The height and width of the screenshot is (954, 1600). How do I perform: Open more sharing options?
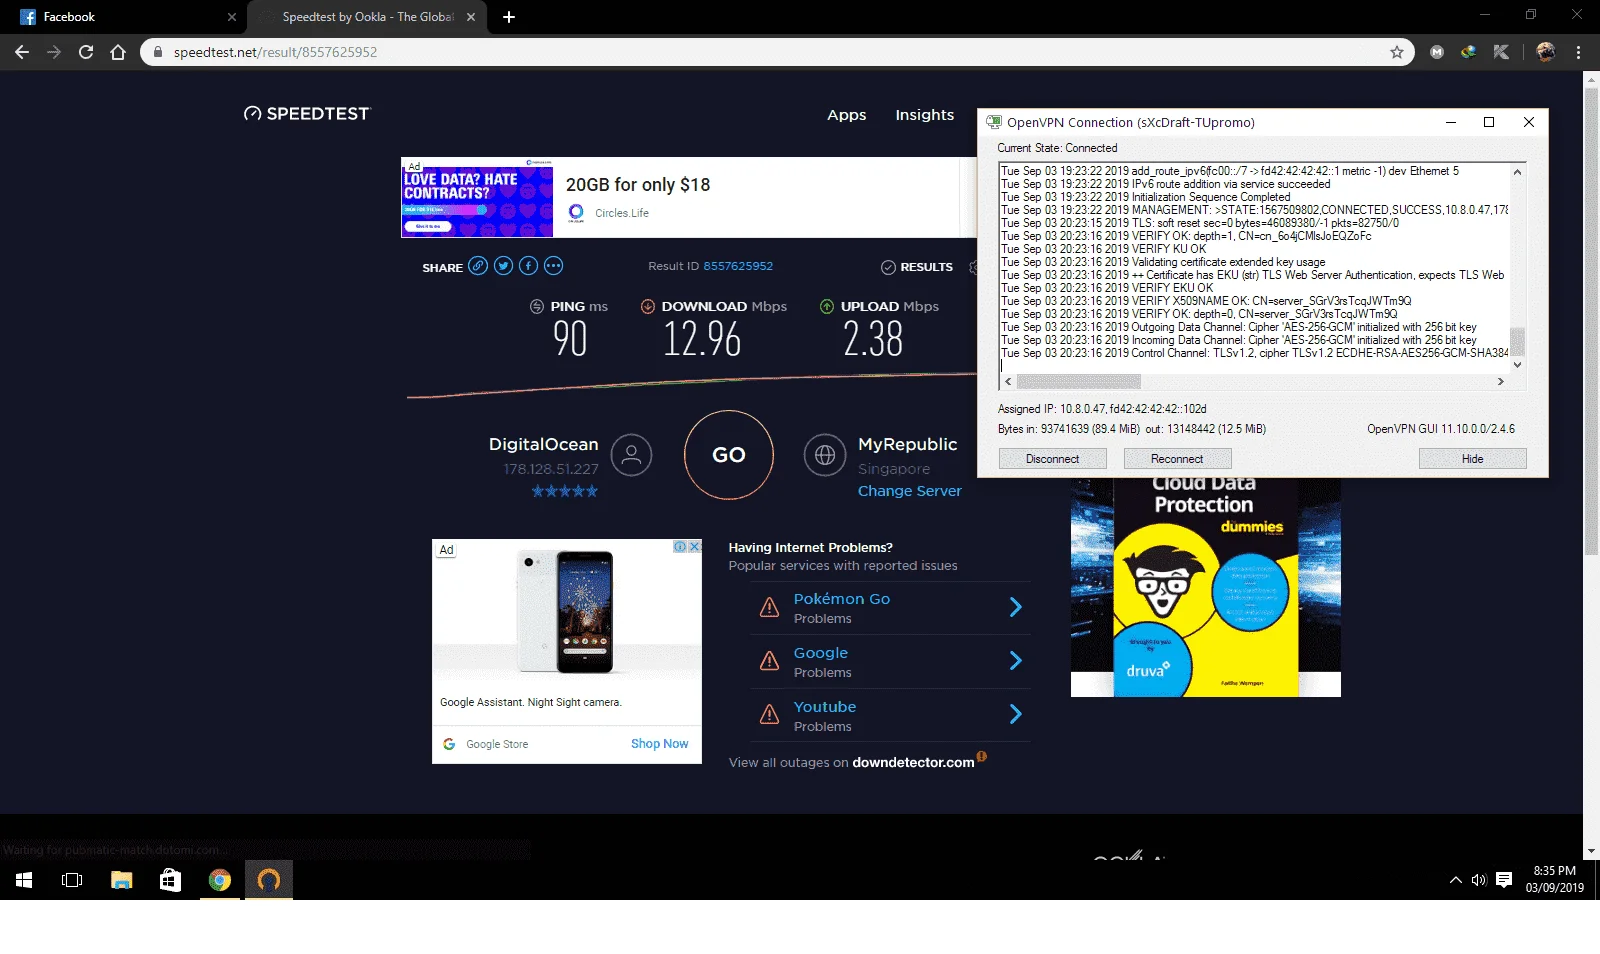[553, 266]
